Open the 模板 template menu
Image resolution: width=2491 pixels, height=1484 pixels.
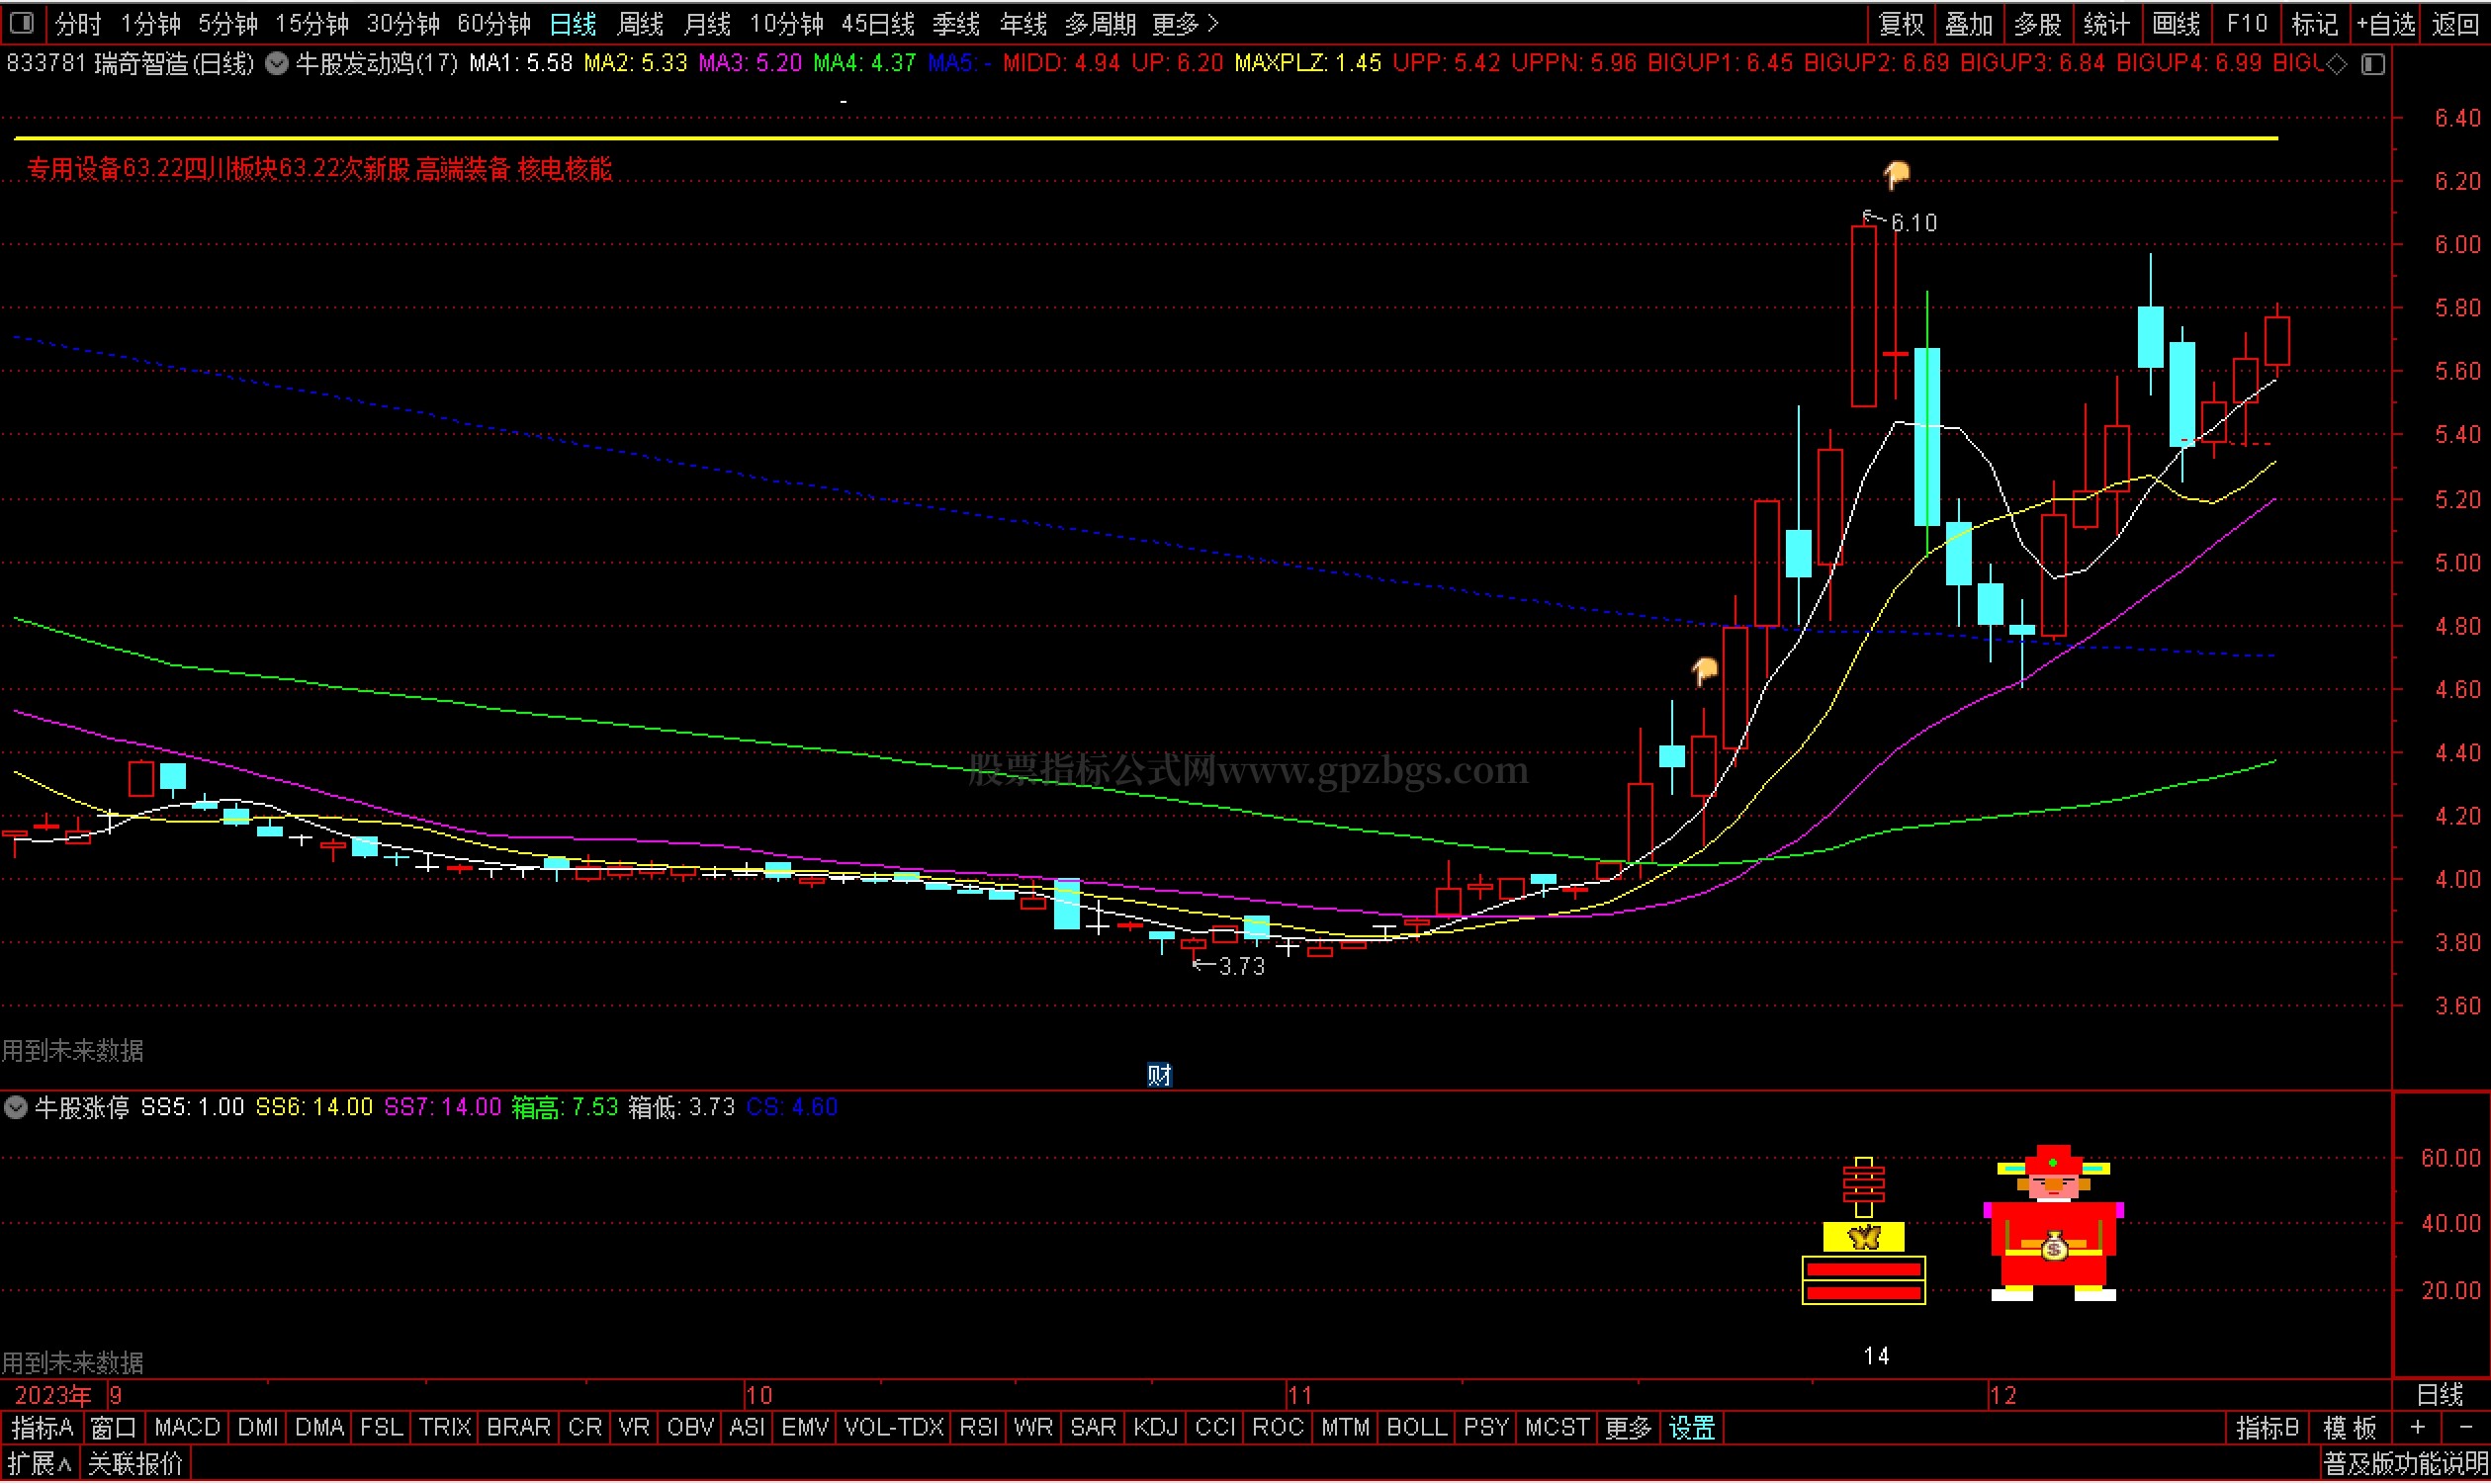coord(2349,1429)
